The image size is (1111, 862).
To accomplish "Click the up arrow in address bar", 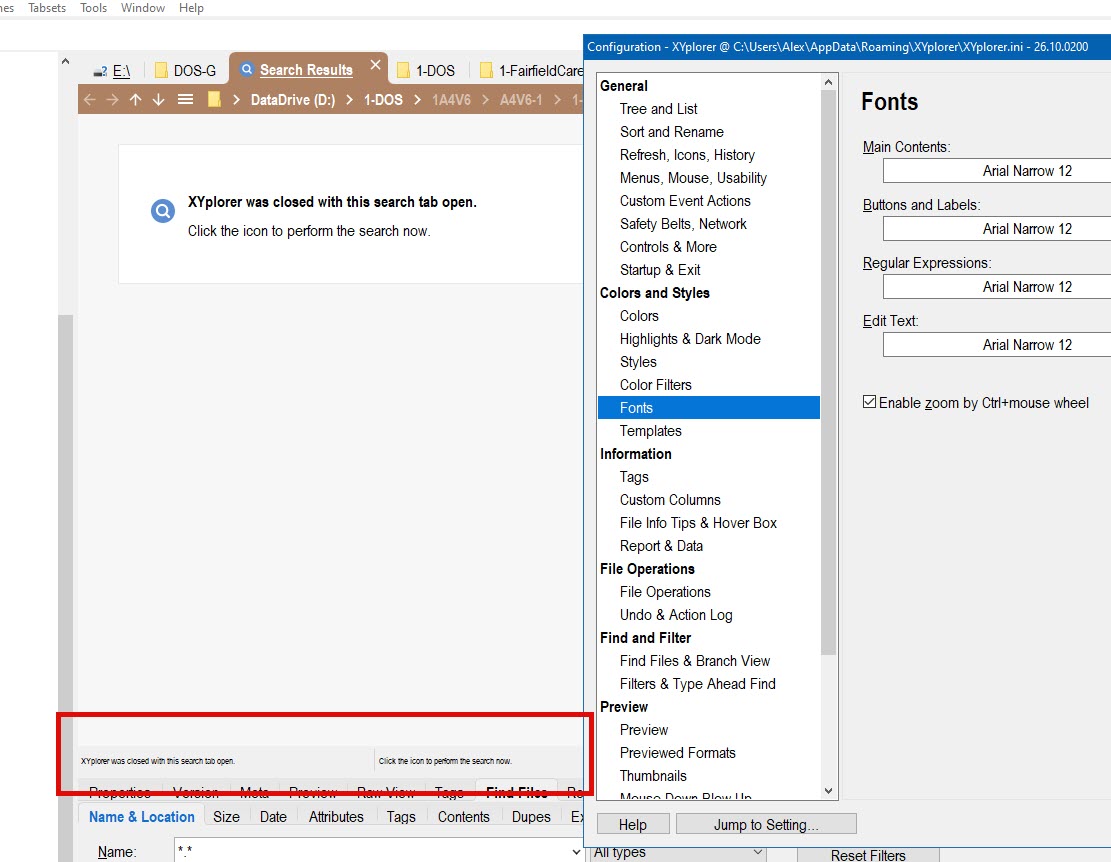I will (135, 100).
